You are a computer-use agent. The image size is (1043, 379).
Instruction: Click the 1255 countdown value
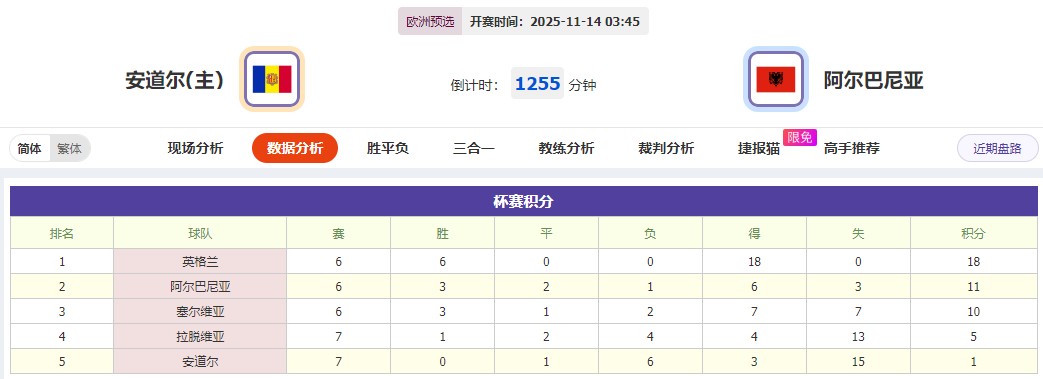[537, 84]
